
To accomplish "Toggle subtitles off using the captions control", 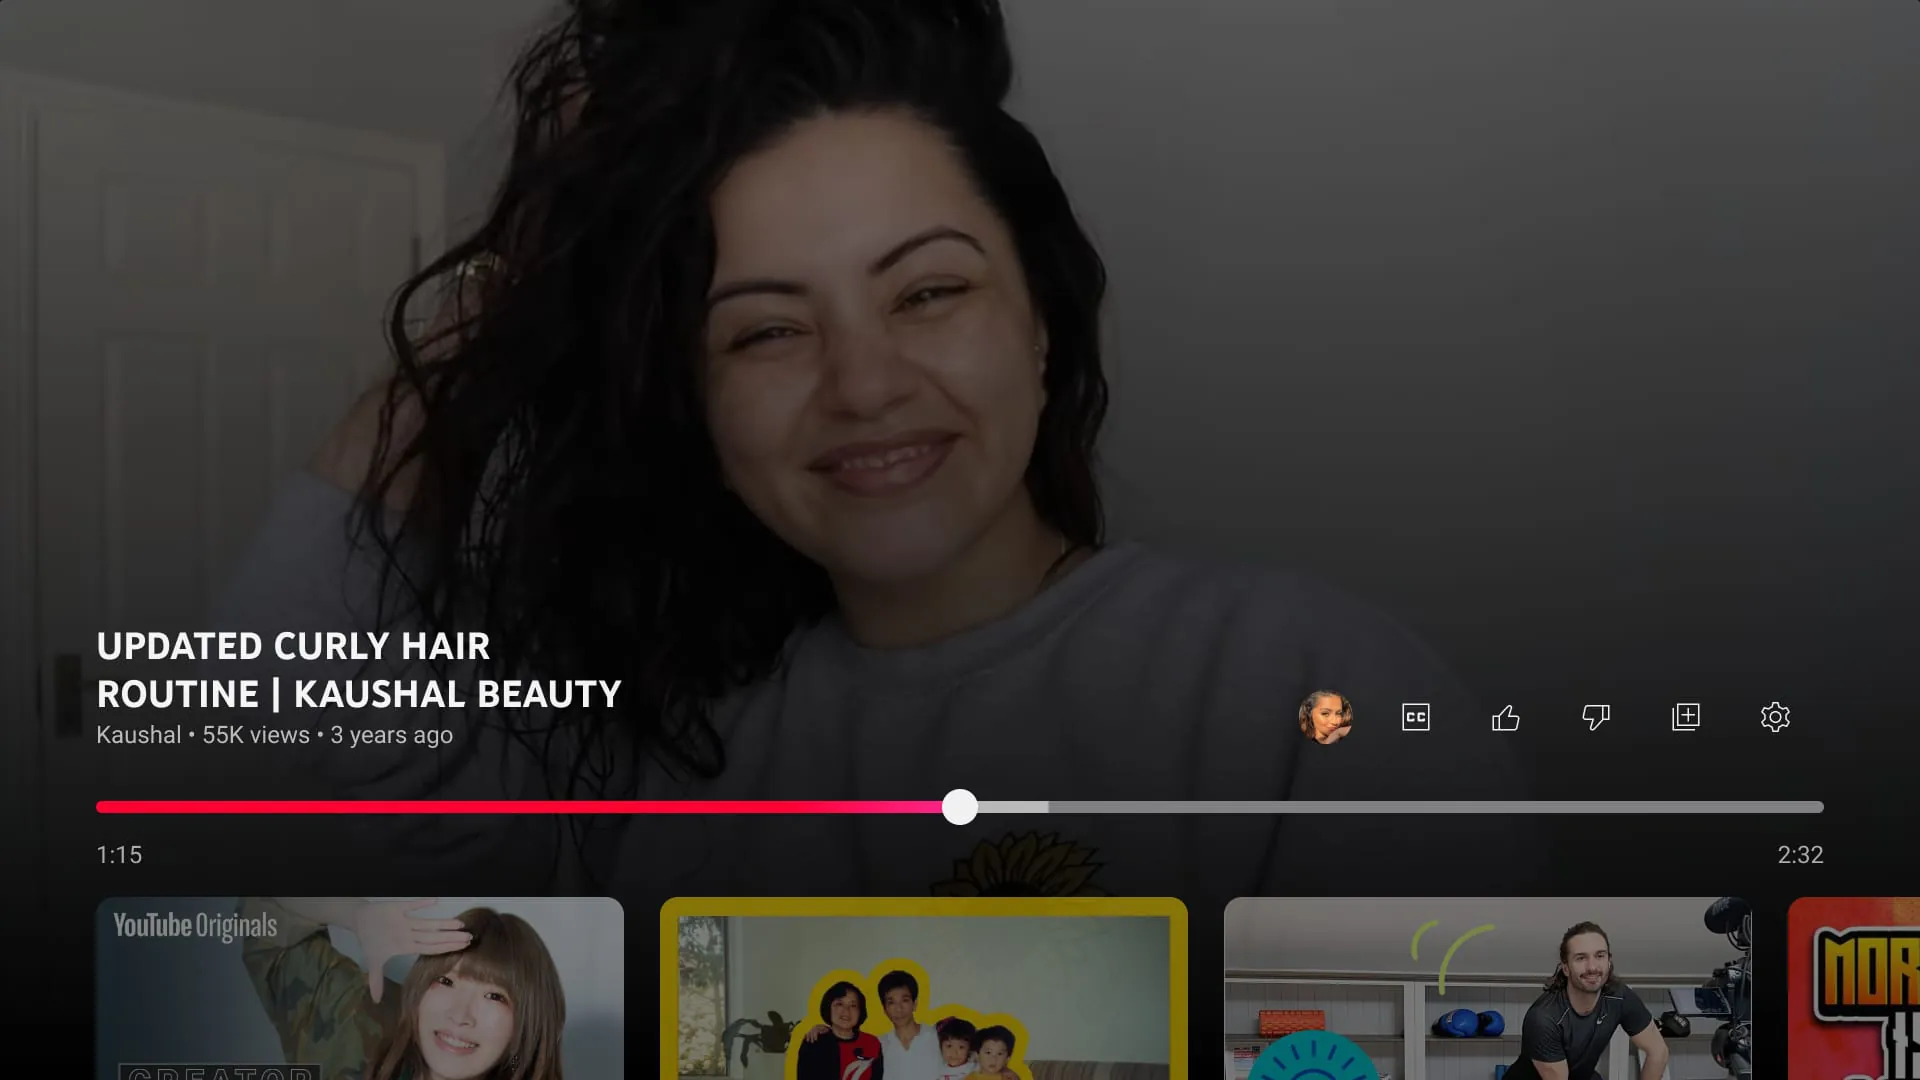I will point(1415,717).
